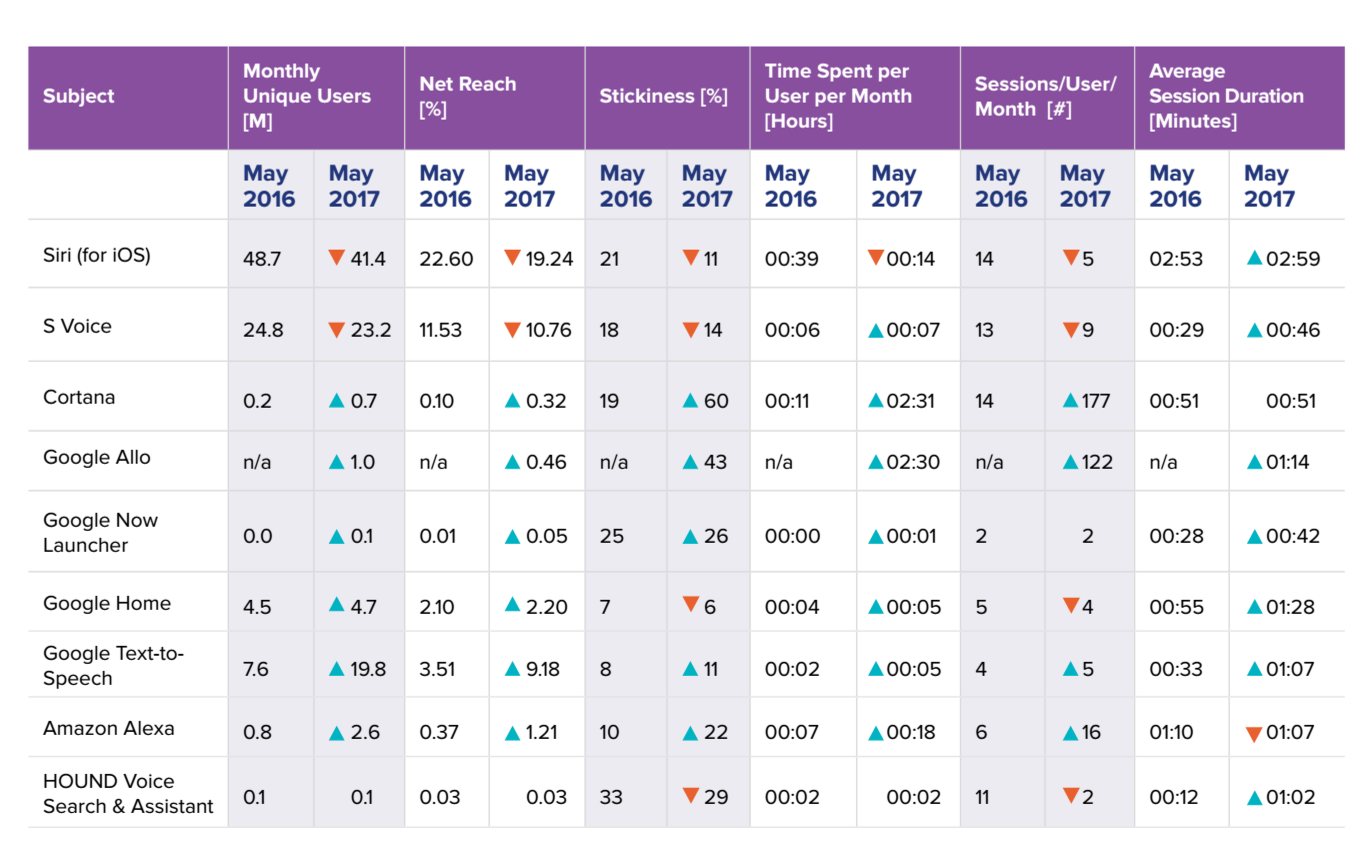Viewport: 1366px width, 864px height.
Task: Click the Google Text-to-Speech row label
Action: click(x=113, y=666)
